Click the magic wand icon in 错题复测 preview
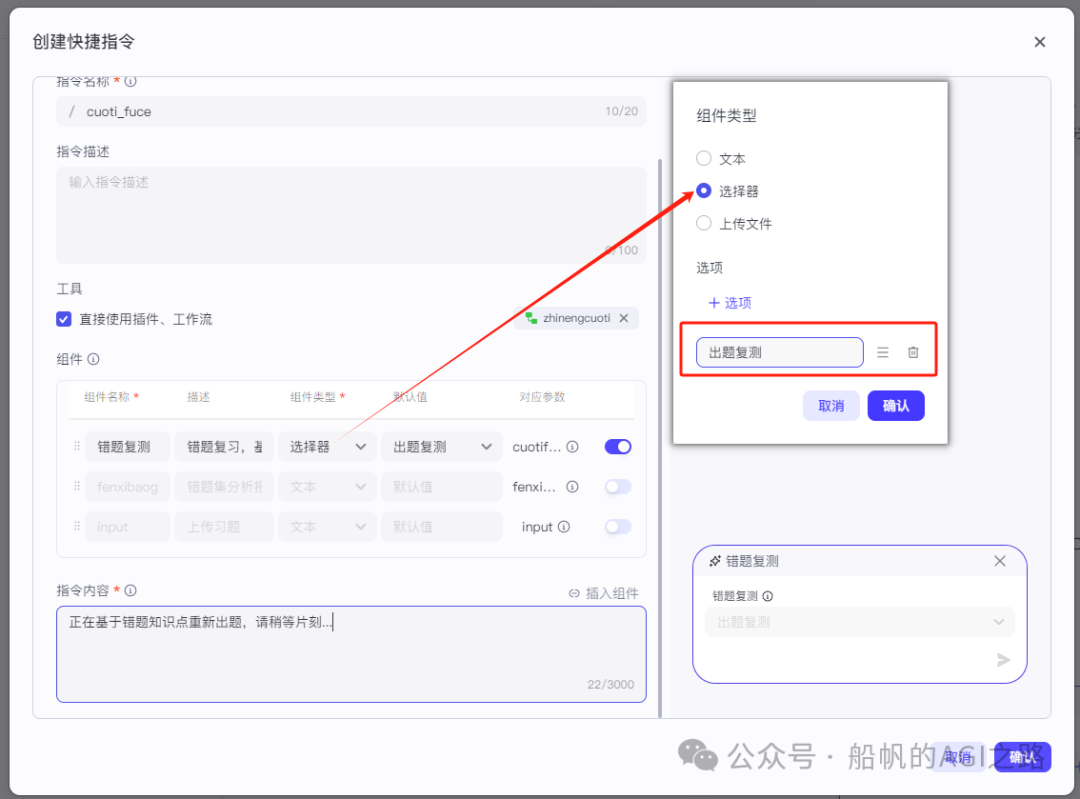This screenshot has width=1080, height=799. [x=715, y=561]
